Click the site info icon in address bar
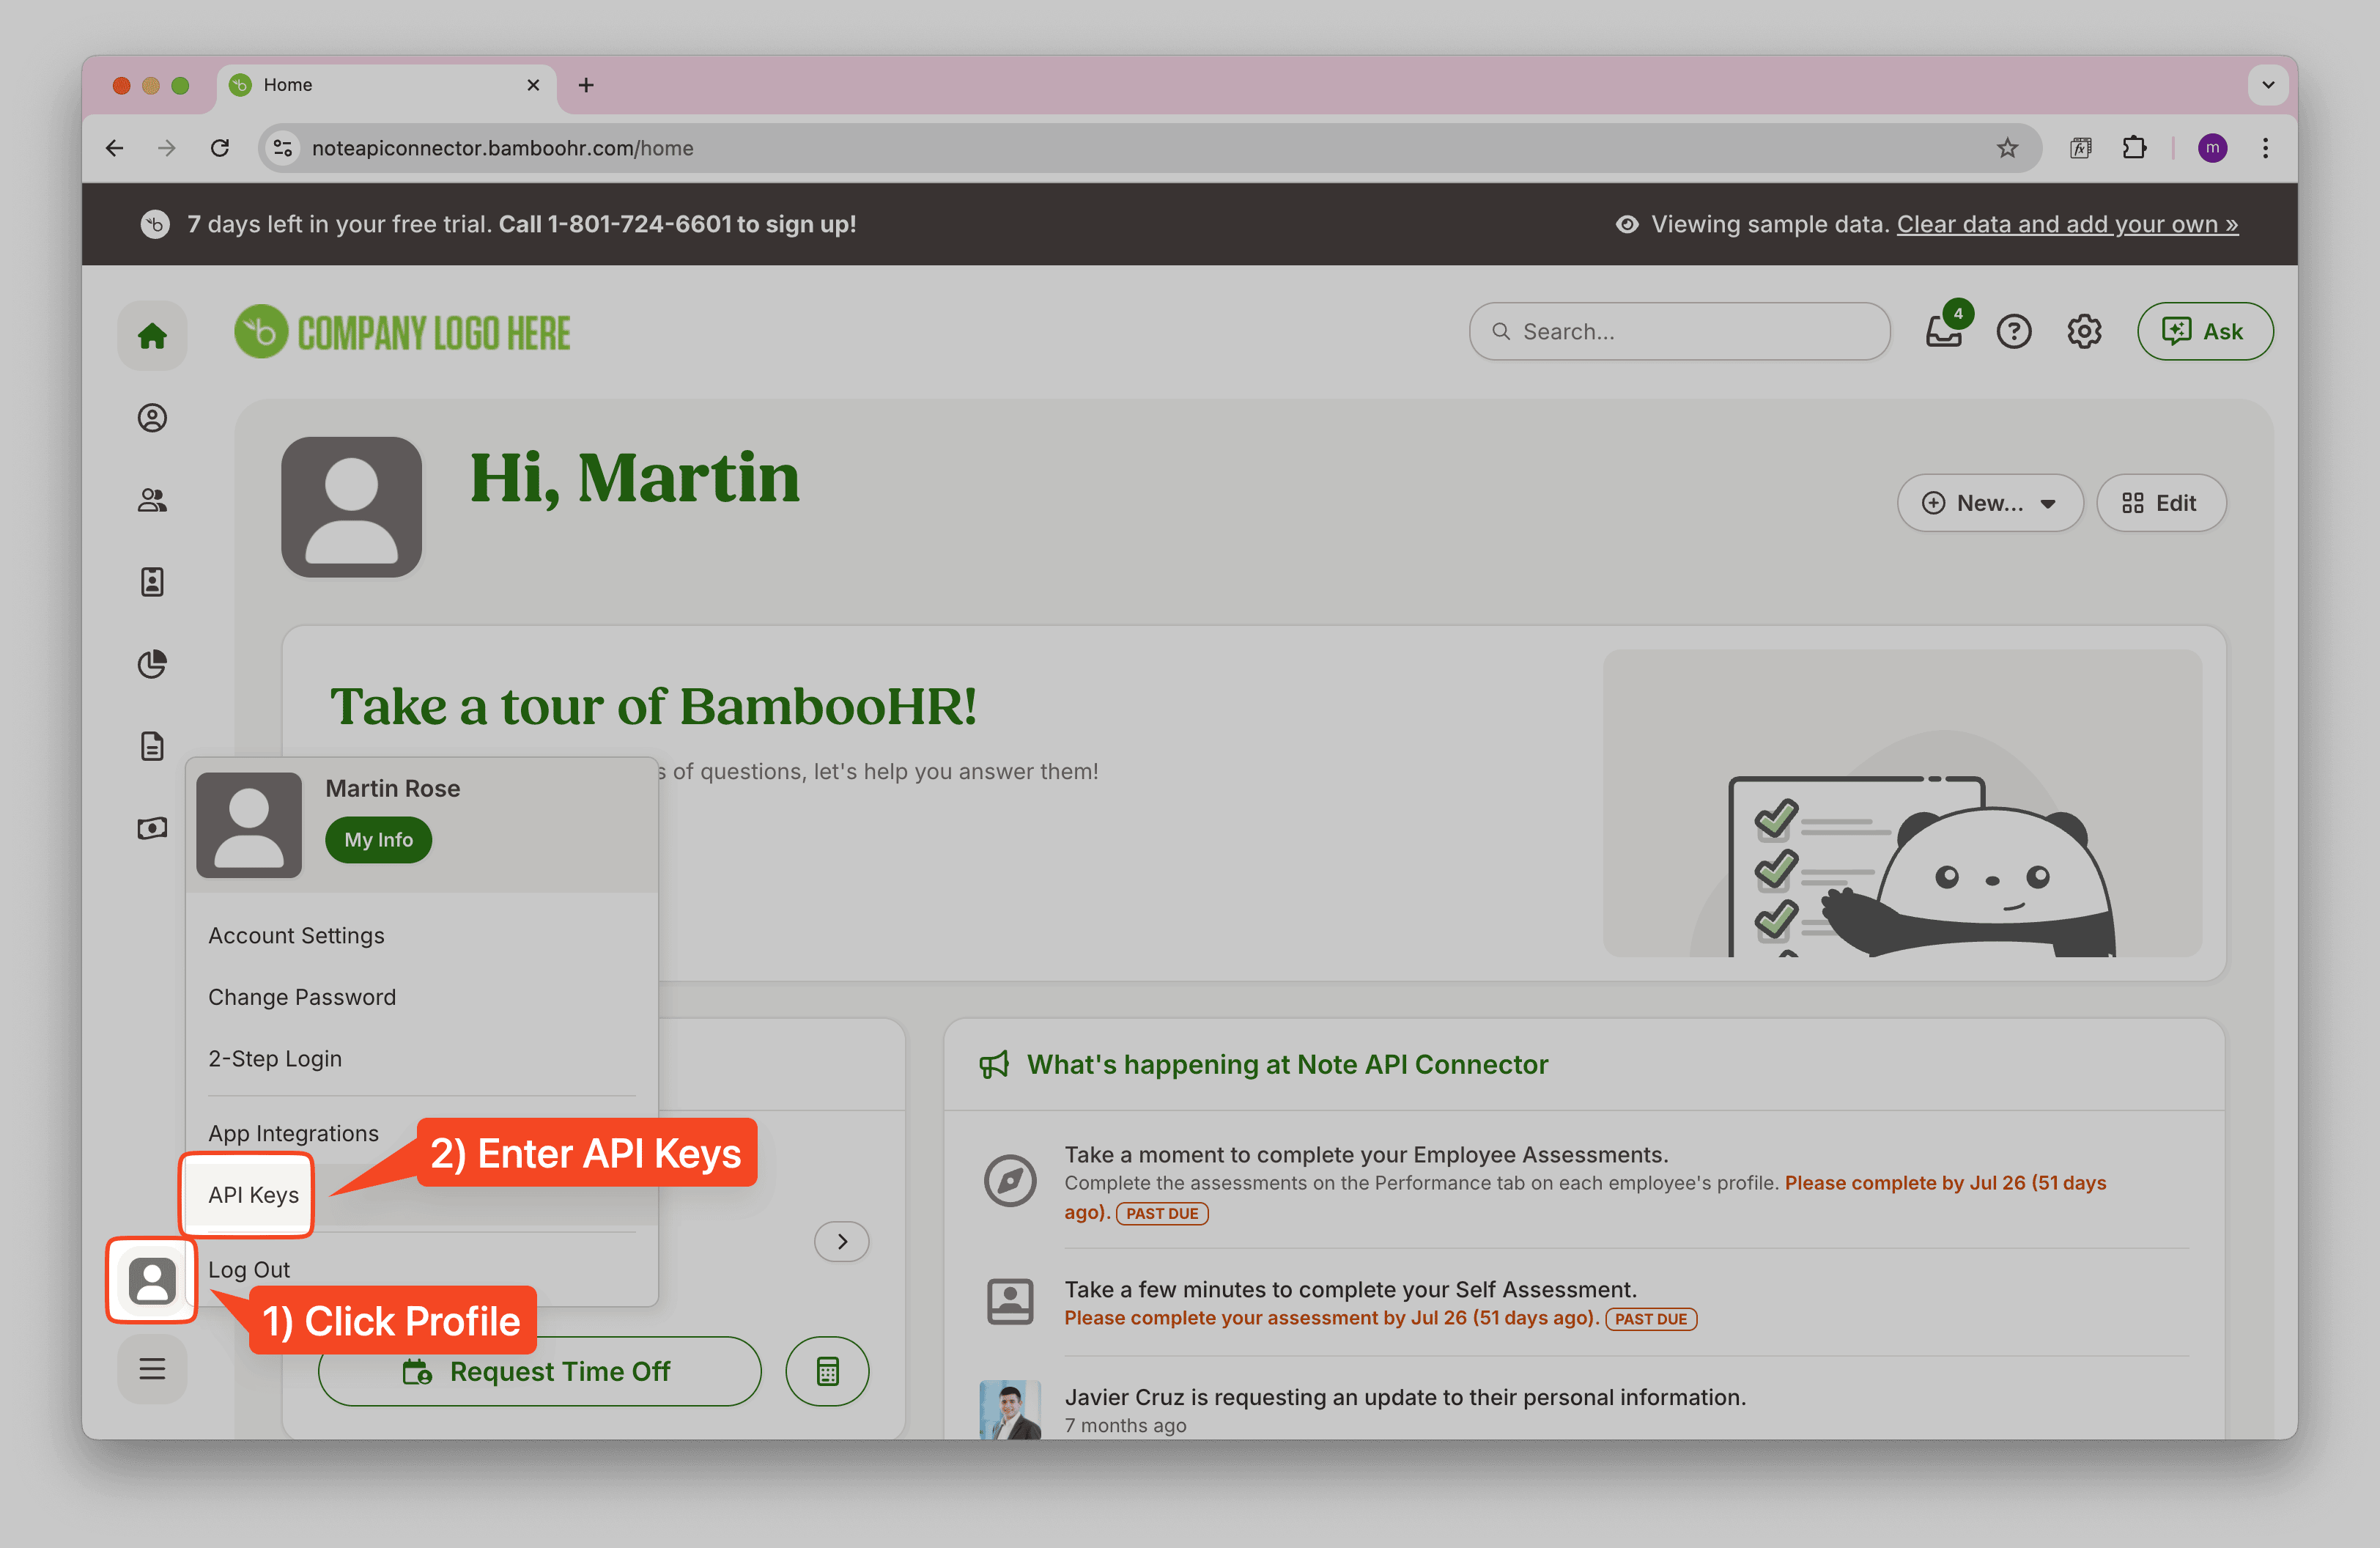Image resolution: width=2380 pixels, height=1548 pixels. point(283,148)
